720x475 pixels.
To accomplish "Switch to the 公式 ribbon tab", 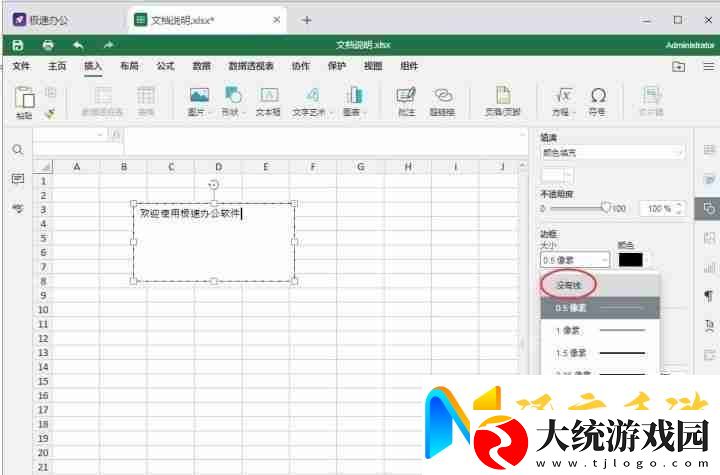I will pyautogui.click(x=165, y=66).
